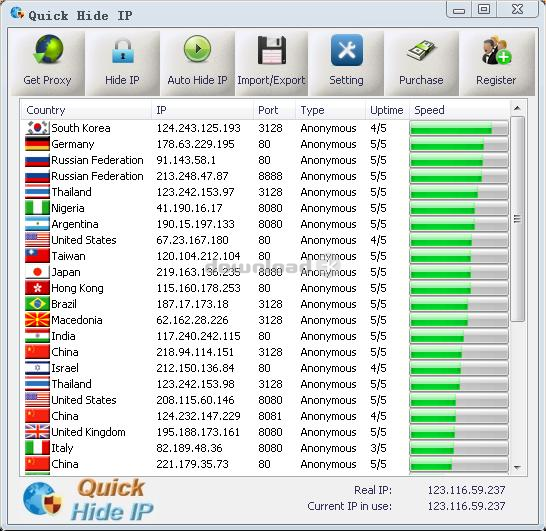Click Anonymous type in the Brazil row
The width and height of the screenshot is (546, 531).
coord(328,304)
